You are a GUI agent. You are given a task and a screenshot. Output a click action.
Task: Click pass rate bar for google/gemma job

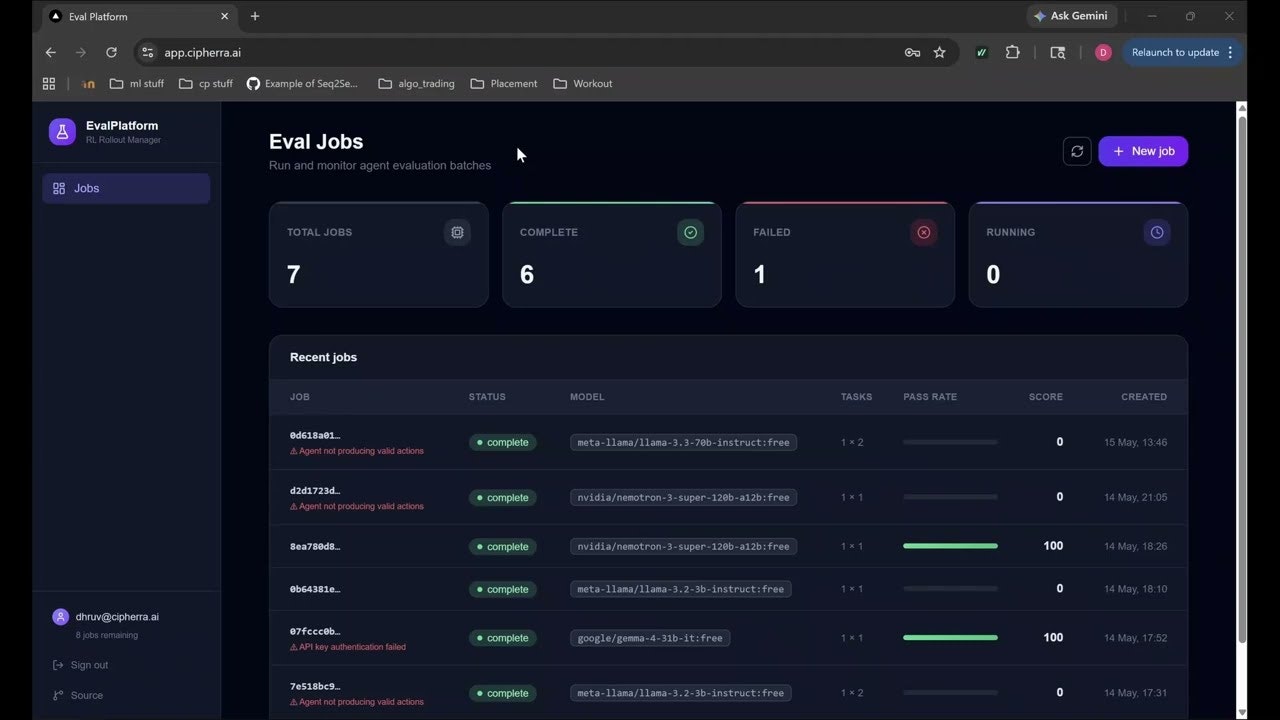tap(950, 637)
